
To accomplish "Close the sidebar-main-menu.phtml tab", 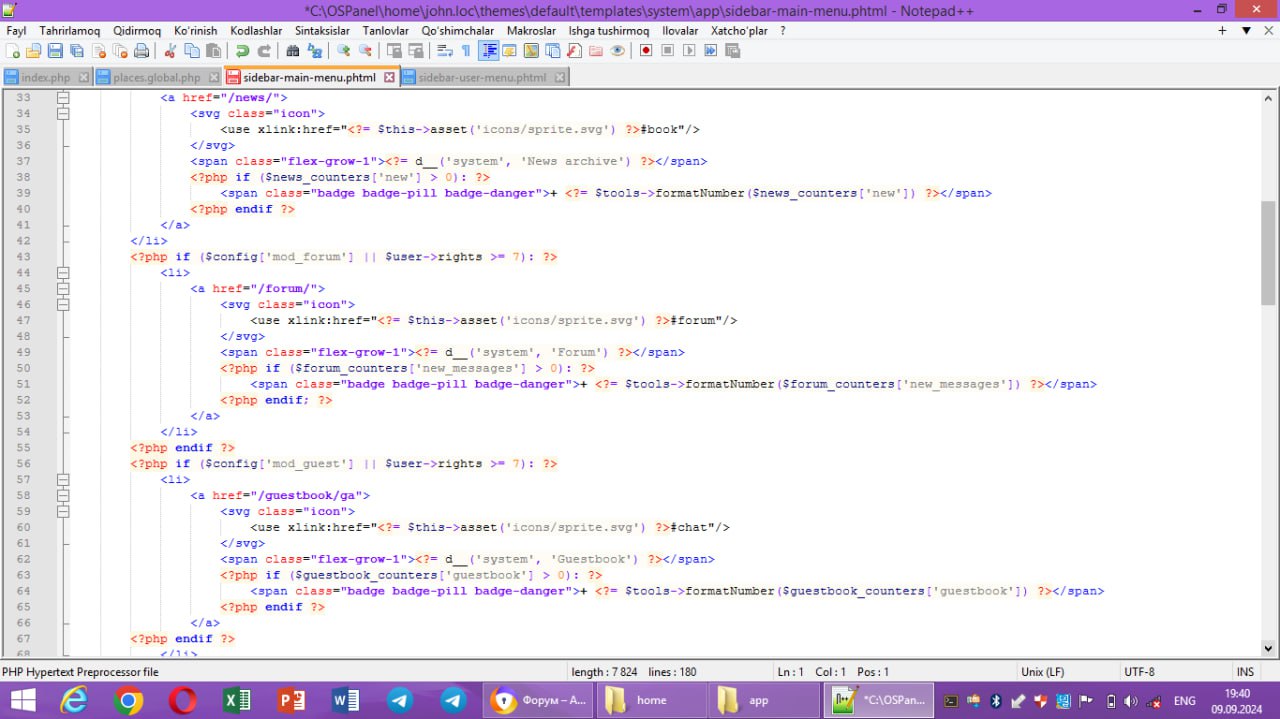I will (390, 77).
